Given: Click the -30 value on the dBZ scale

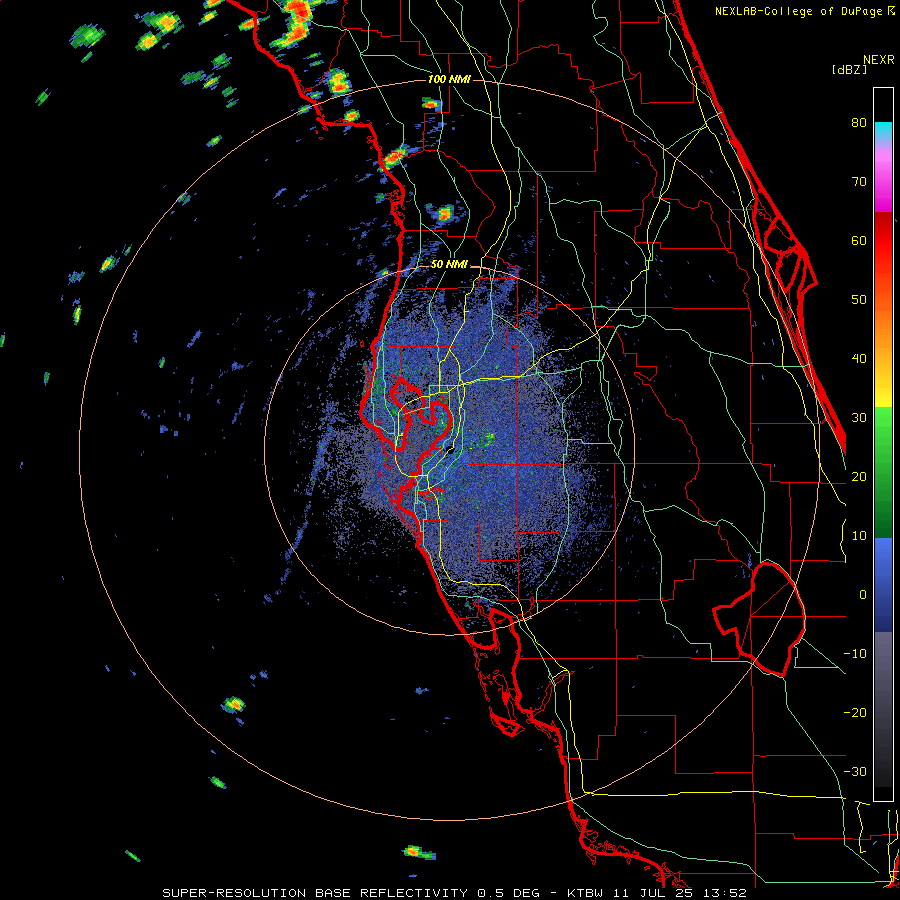Looking at the screenshot, I should pyautogui.click(x=855, y=772).
